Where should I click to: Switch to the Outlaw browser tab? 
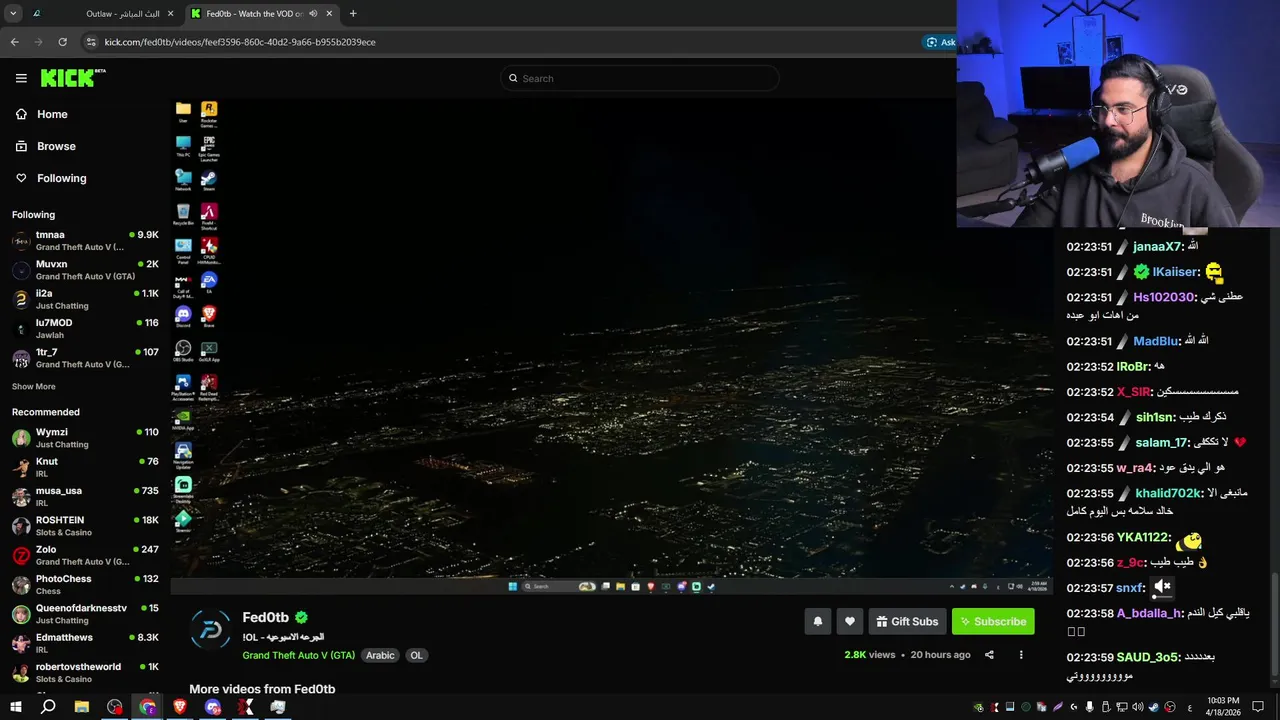[x=103, y=14]
